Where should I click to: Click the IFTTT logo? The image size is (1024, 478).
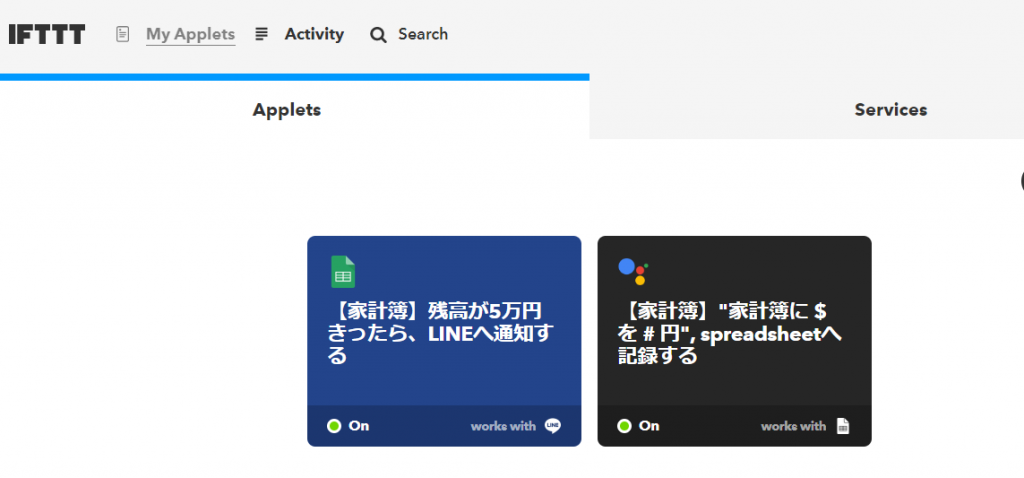pyautogui.click(x=47, y=35)
